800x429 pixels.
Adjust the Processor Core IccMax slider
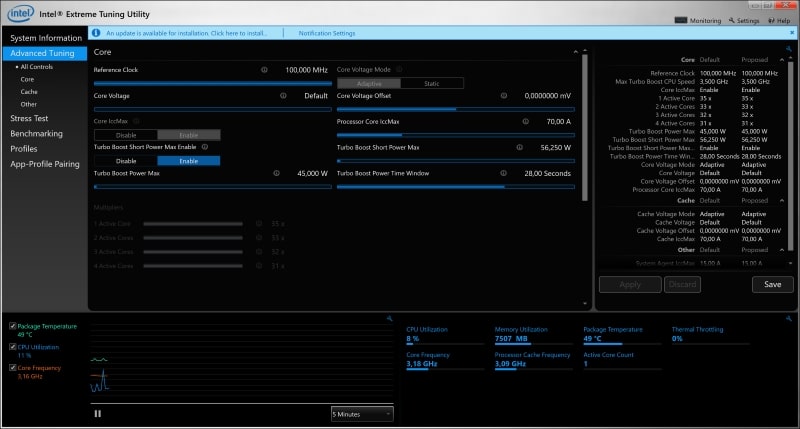pyautogui.click(x=456, y=135)
